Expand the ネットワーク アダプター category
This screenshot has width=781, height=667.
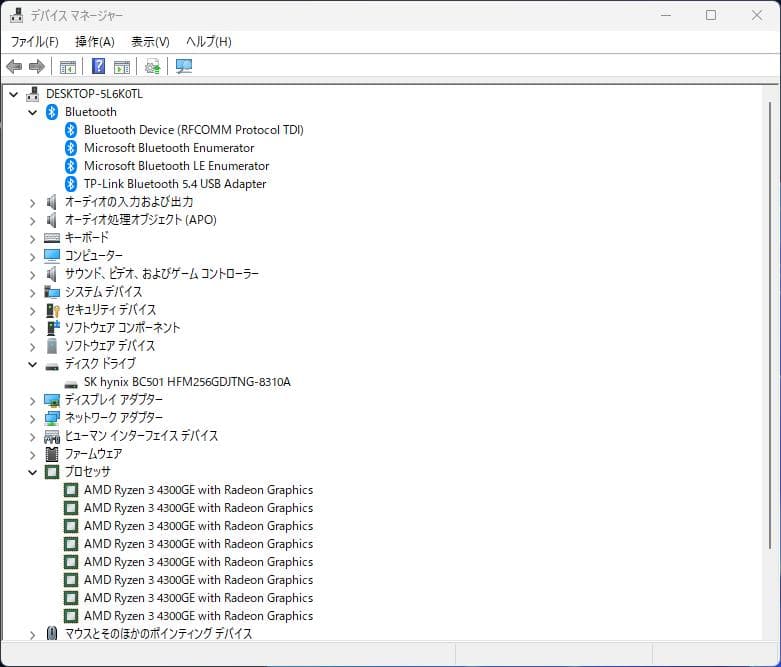[32, 419]
